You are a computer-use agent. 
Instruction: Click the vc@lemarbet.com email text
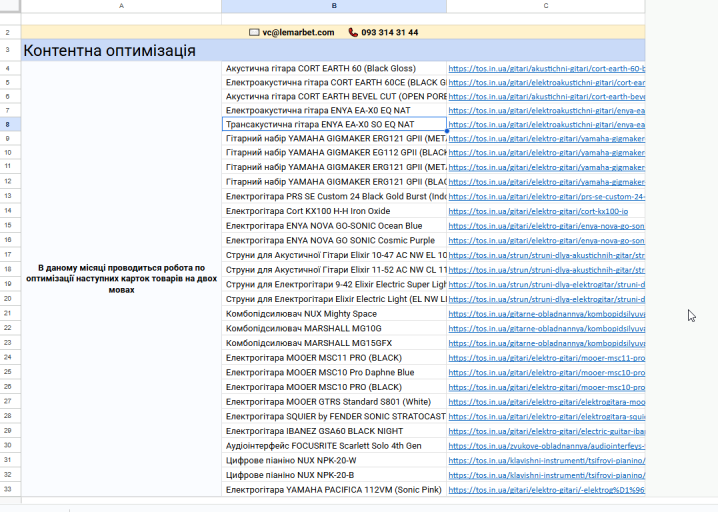pos(298,33)
